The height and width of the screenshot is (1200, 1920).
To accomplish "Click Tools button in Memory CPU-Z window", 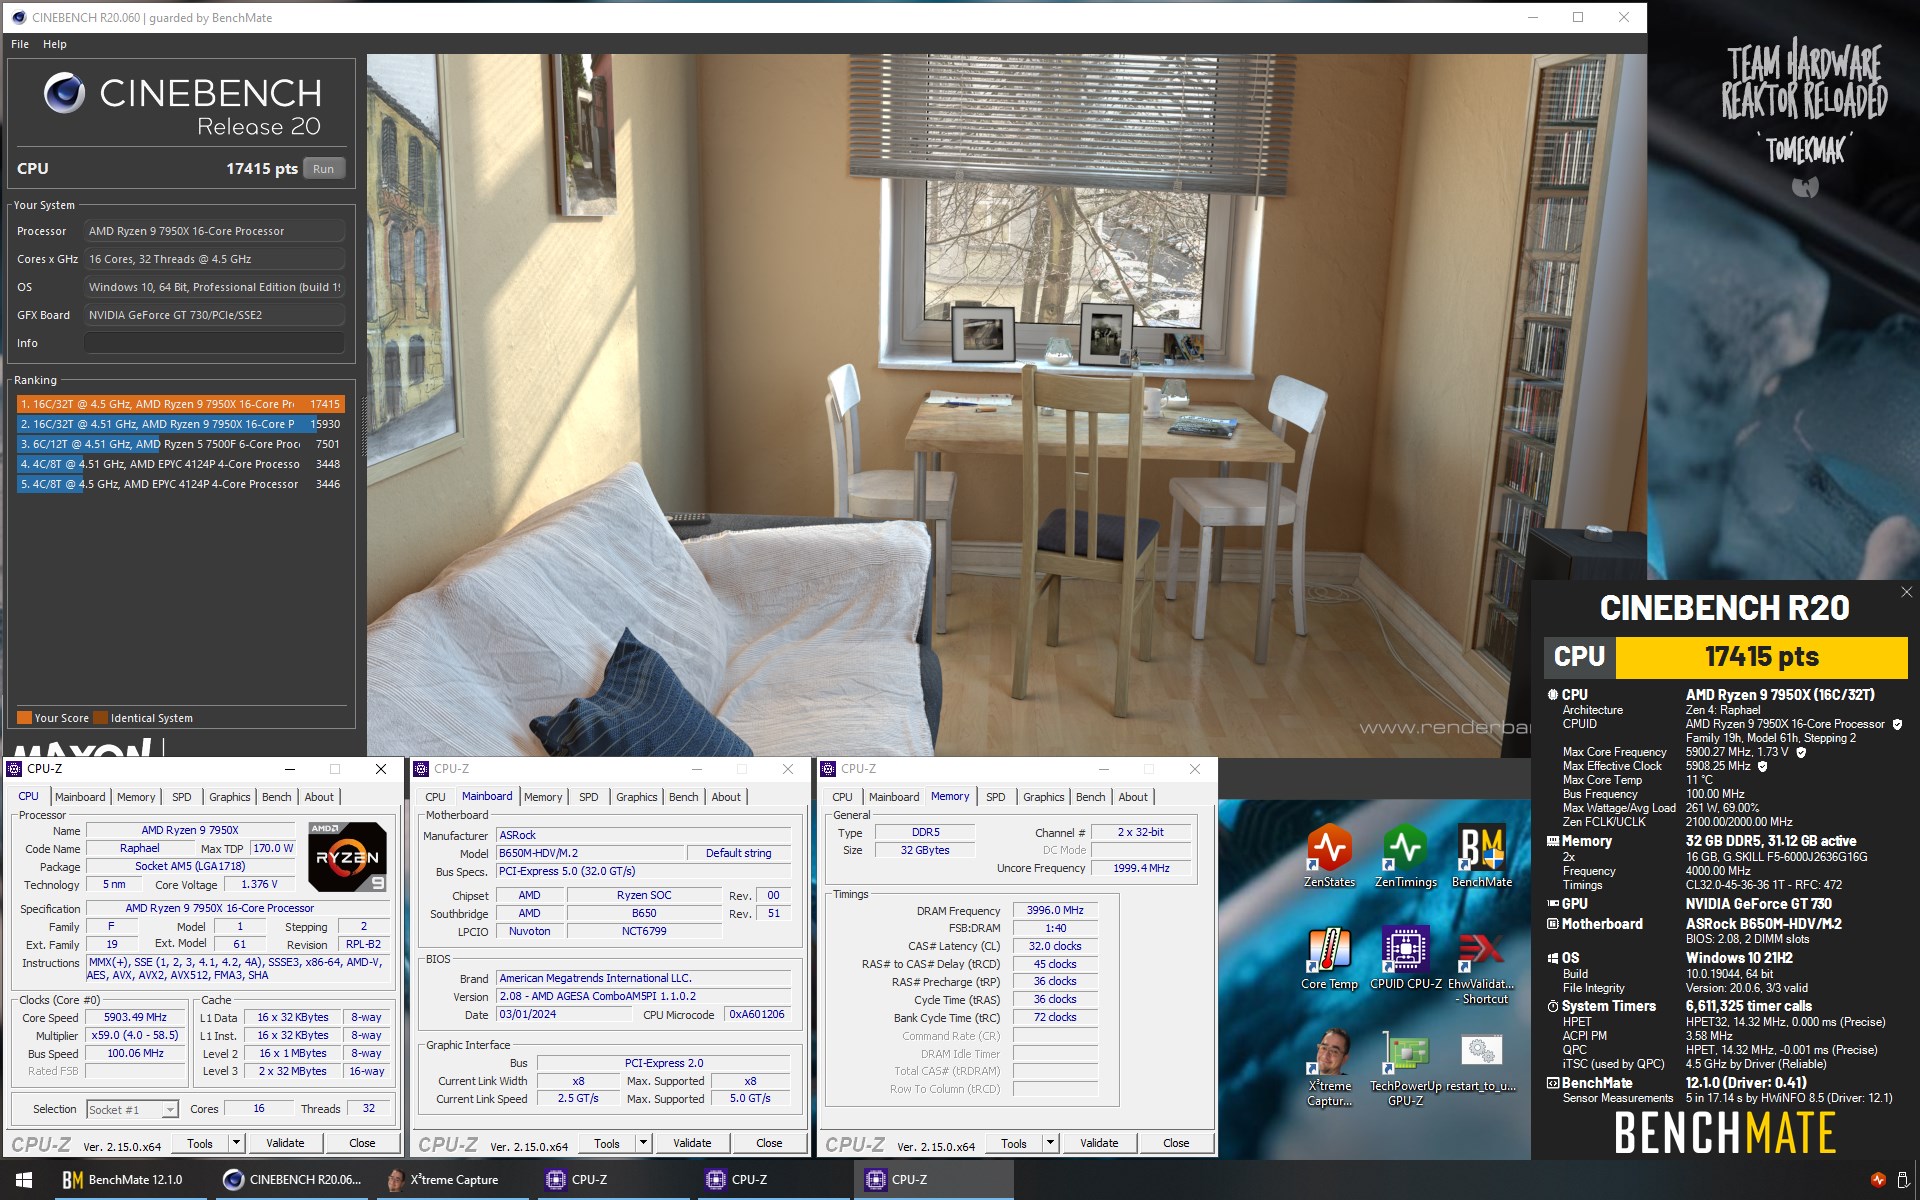I will [1014, 1143].
